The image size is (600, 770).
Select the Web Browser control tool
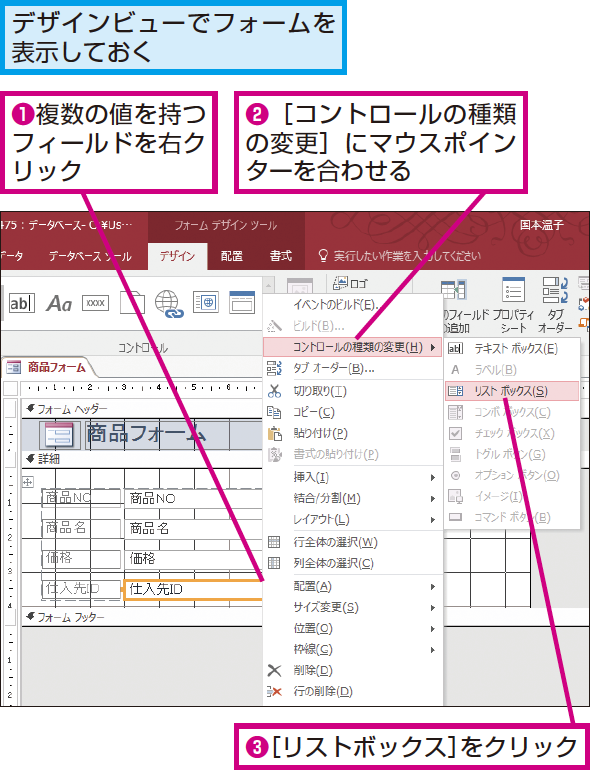206,302
